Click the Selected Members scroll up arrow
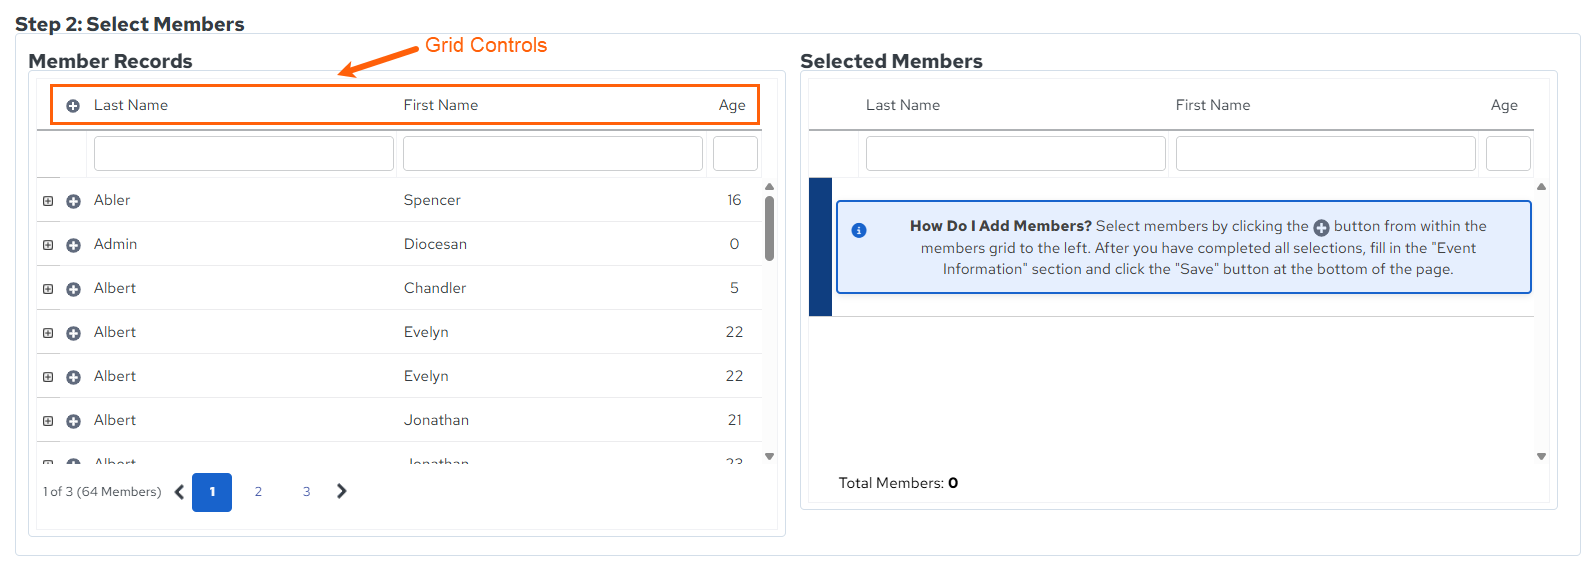Viewport: 1595px width, 572px height. pyautogui.click(x=1541, y=186)
